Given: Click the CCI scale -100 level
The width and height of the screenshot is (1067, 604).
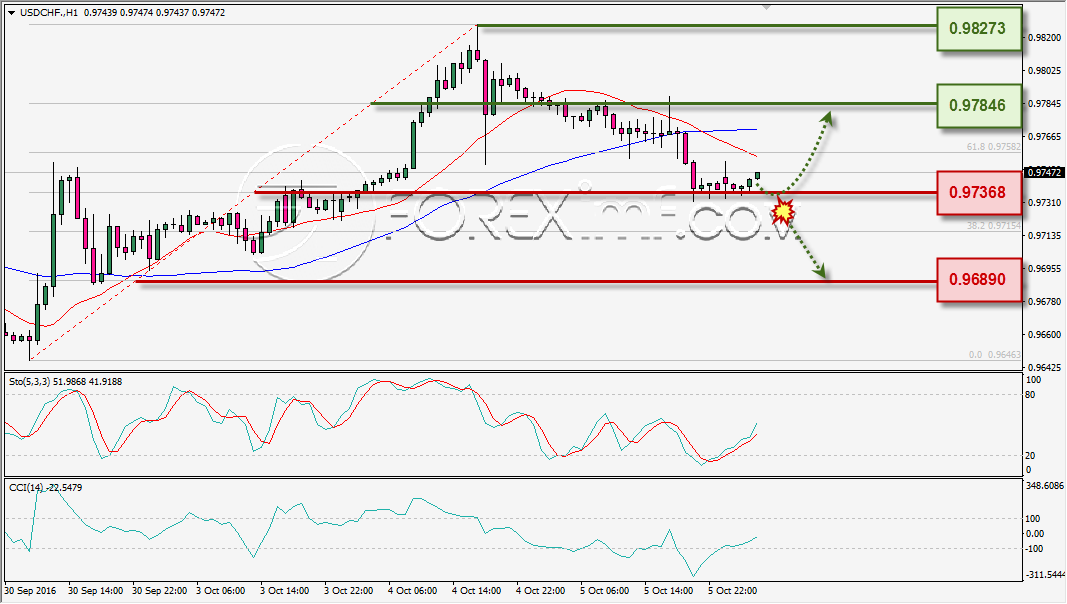Looking at the screenshot, I should [1034, 548].
